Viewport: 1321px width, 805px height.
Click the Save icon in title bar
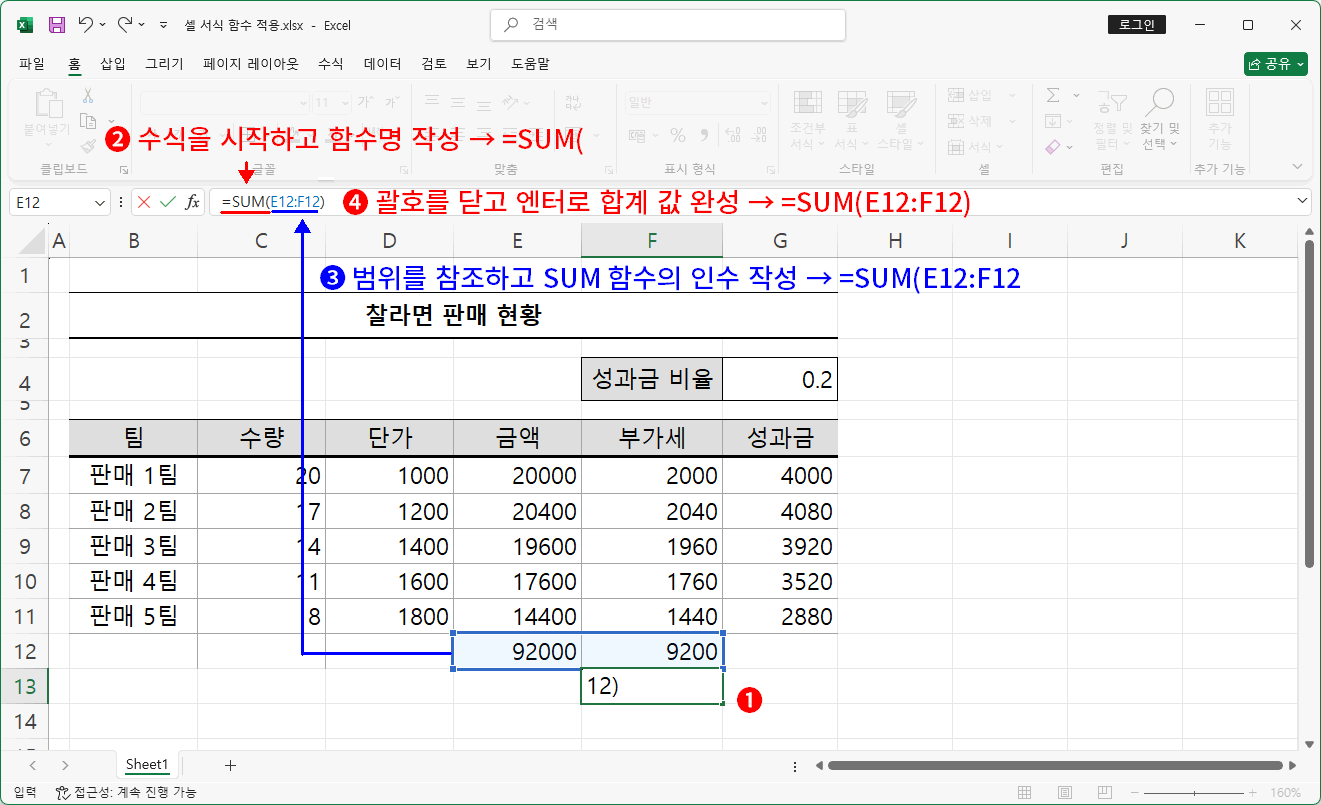pyautogui.click(x=57, y=24)
